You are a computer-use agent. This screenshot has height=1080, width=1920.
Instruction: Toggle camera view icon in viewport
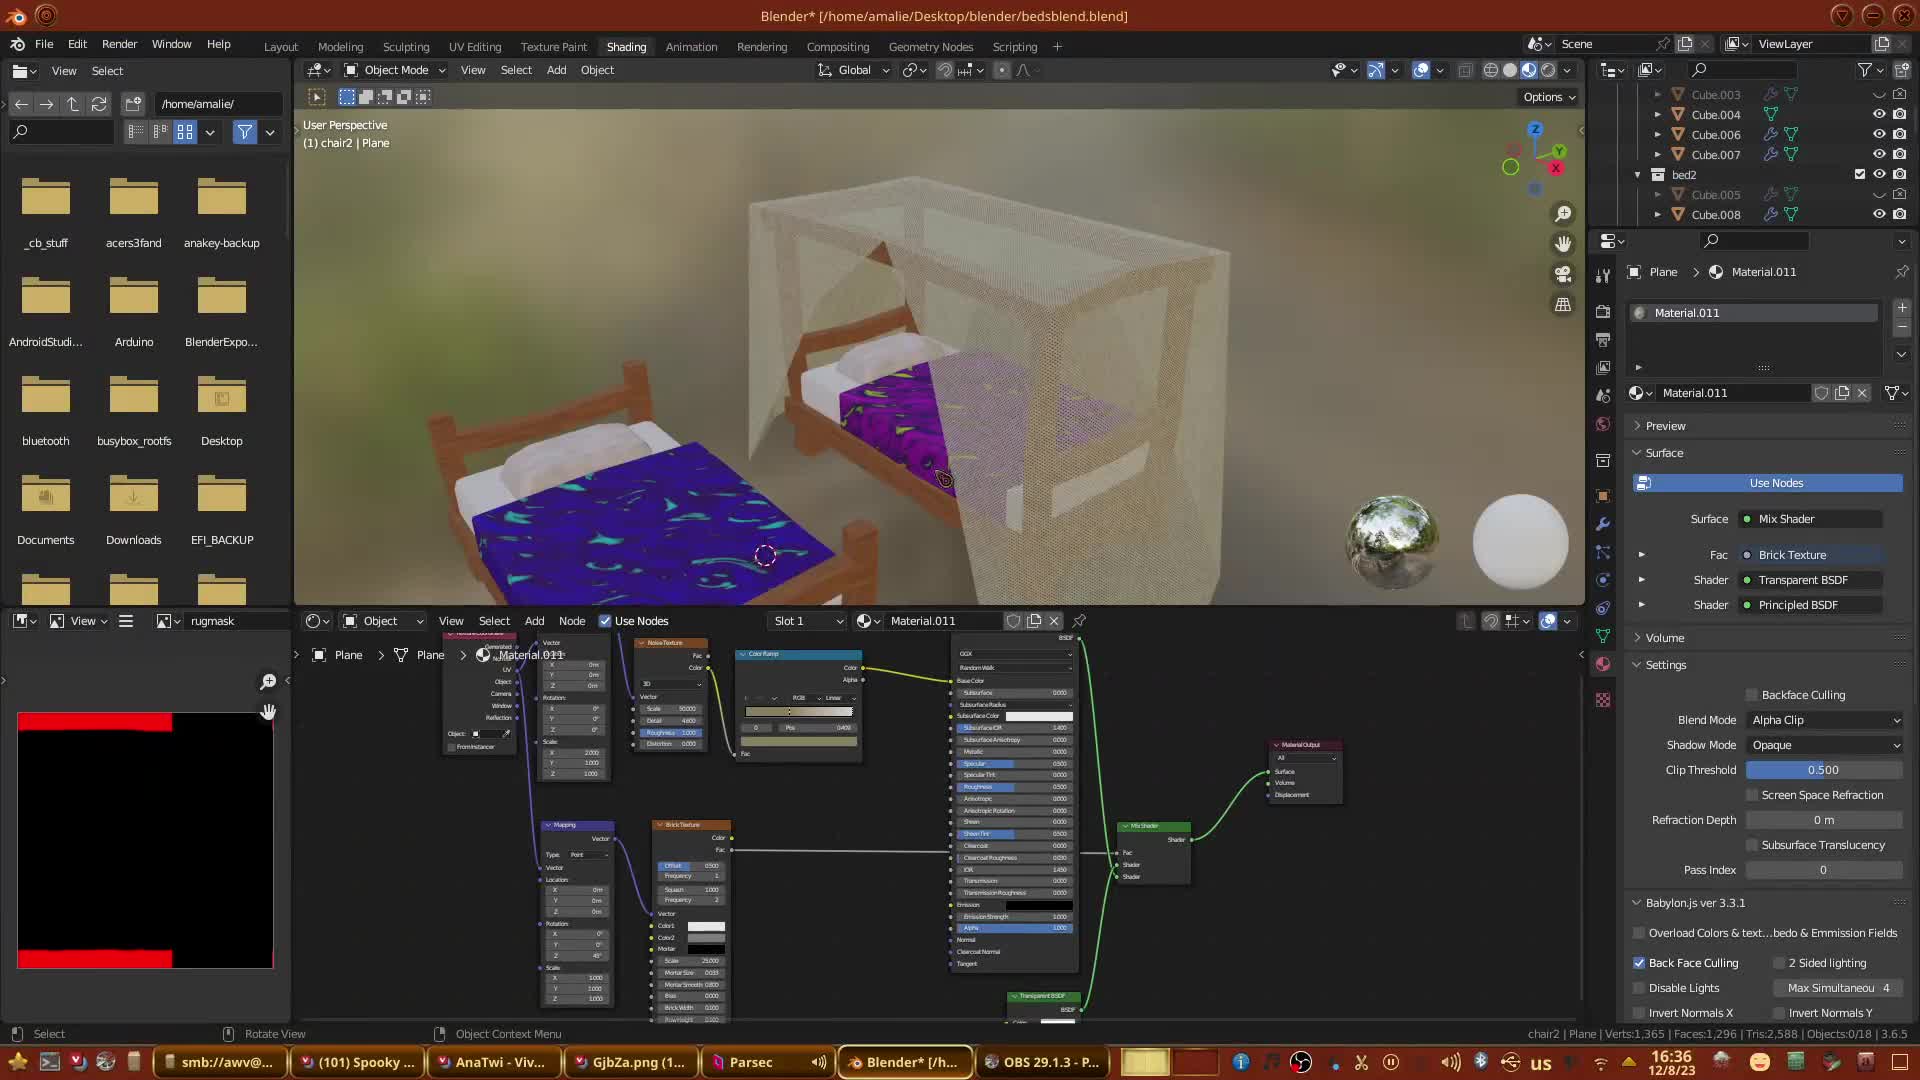[x=1563, y=274]
